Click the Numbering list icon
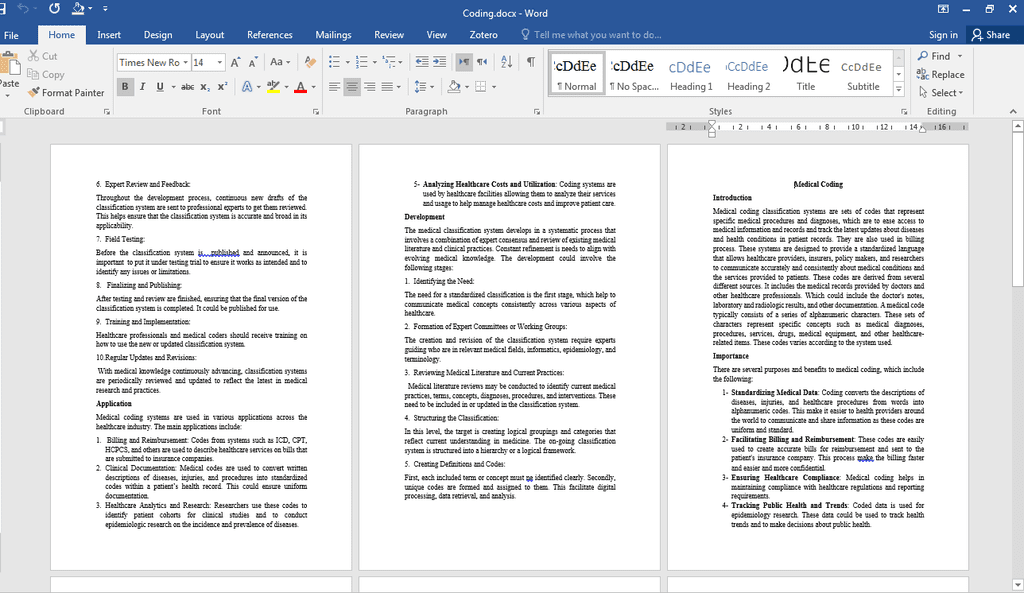The height and width of the screenshot is (593, 1024). pyautogui.click(x=362, y=62)
